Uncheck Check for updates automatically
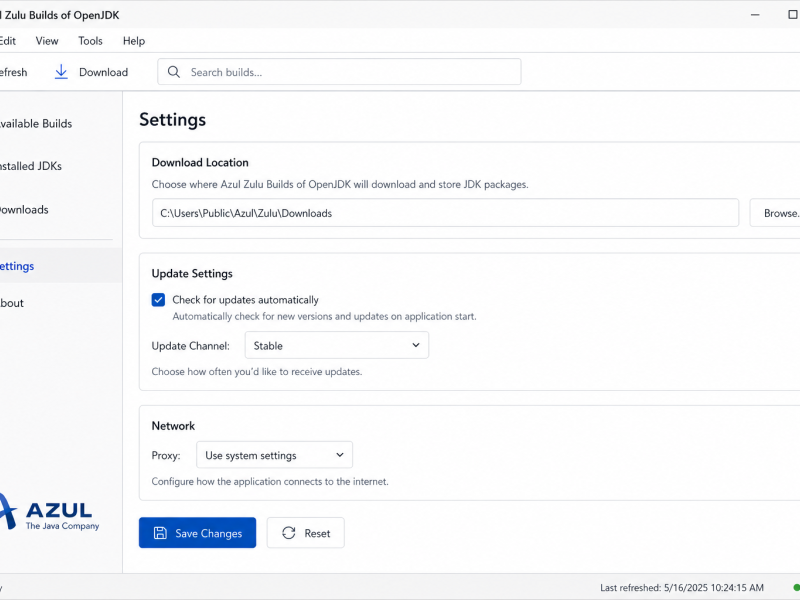The width and height of the screenshot is (800, 600). (158, 299)
